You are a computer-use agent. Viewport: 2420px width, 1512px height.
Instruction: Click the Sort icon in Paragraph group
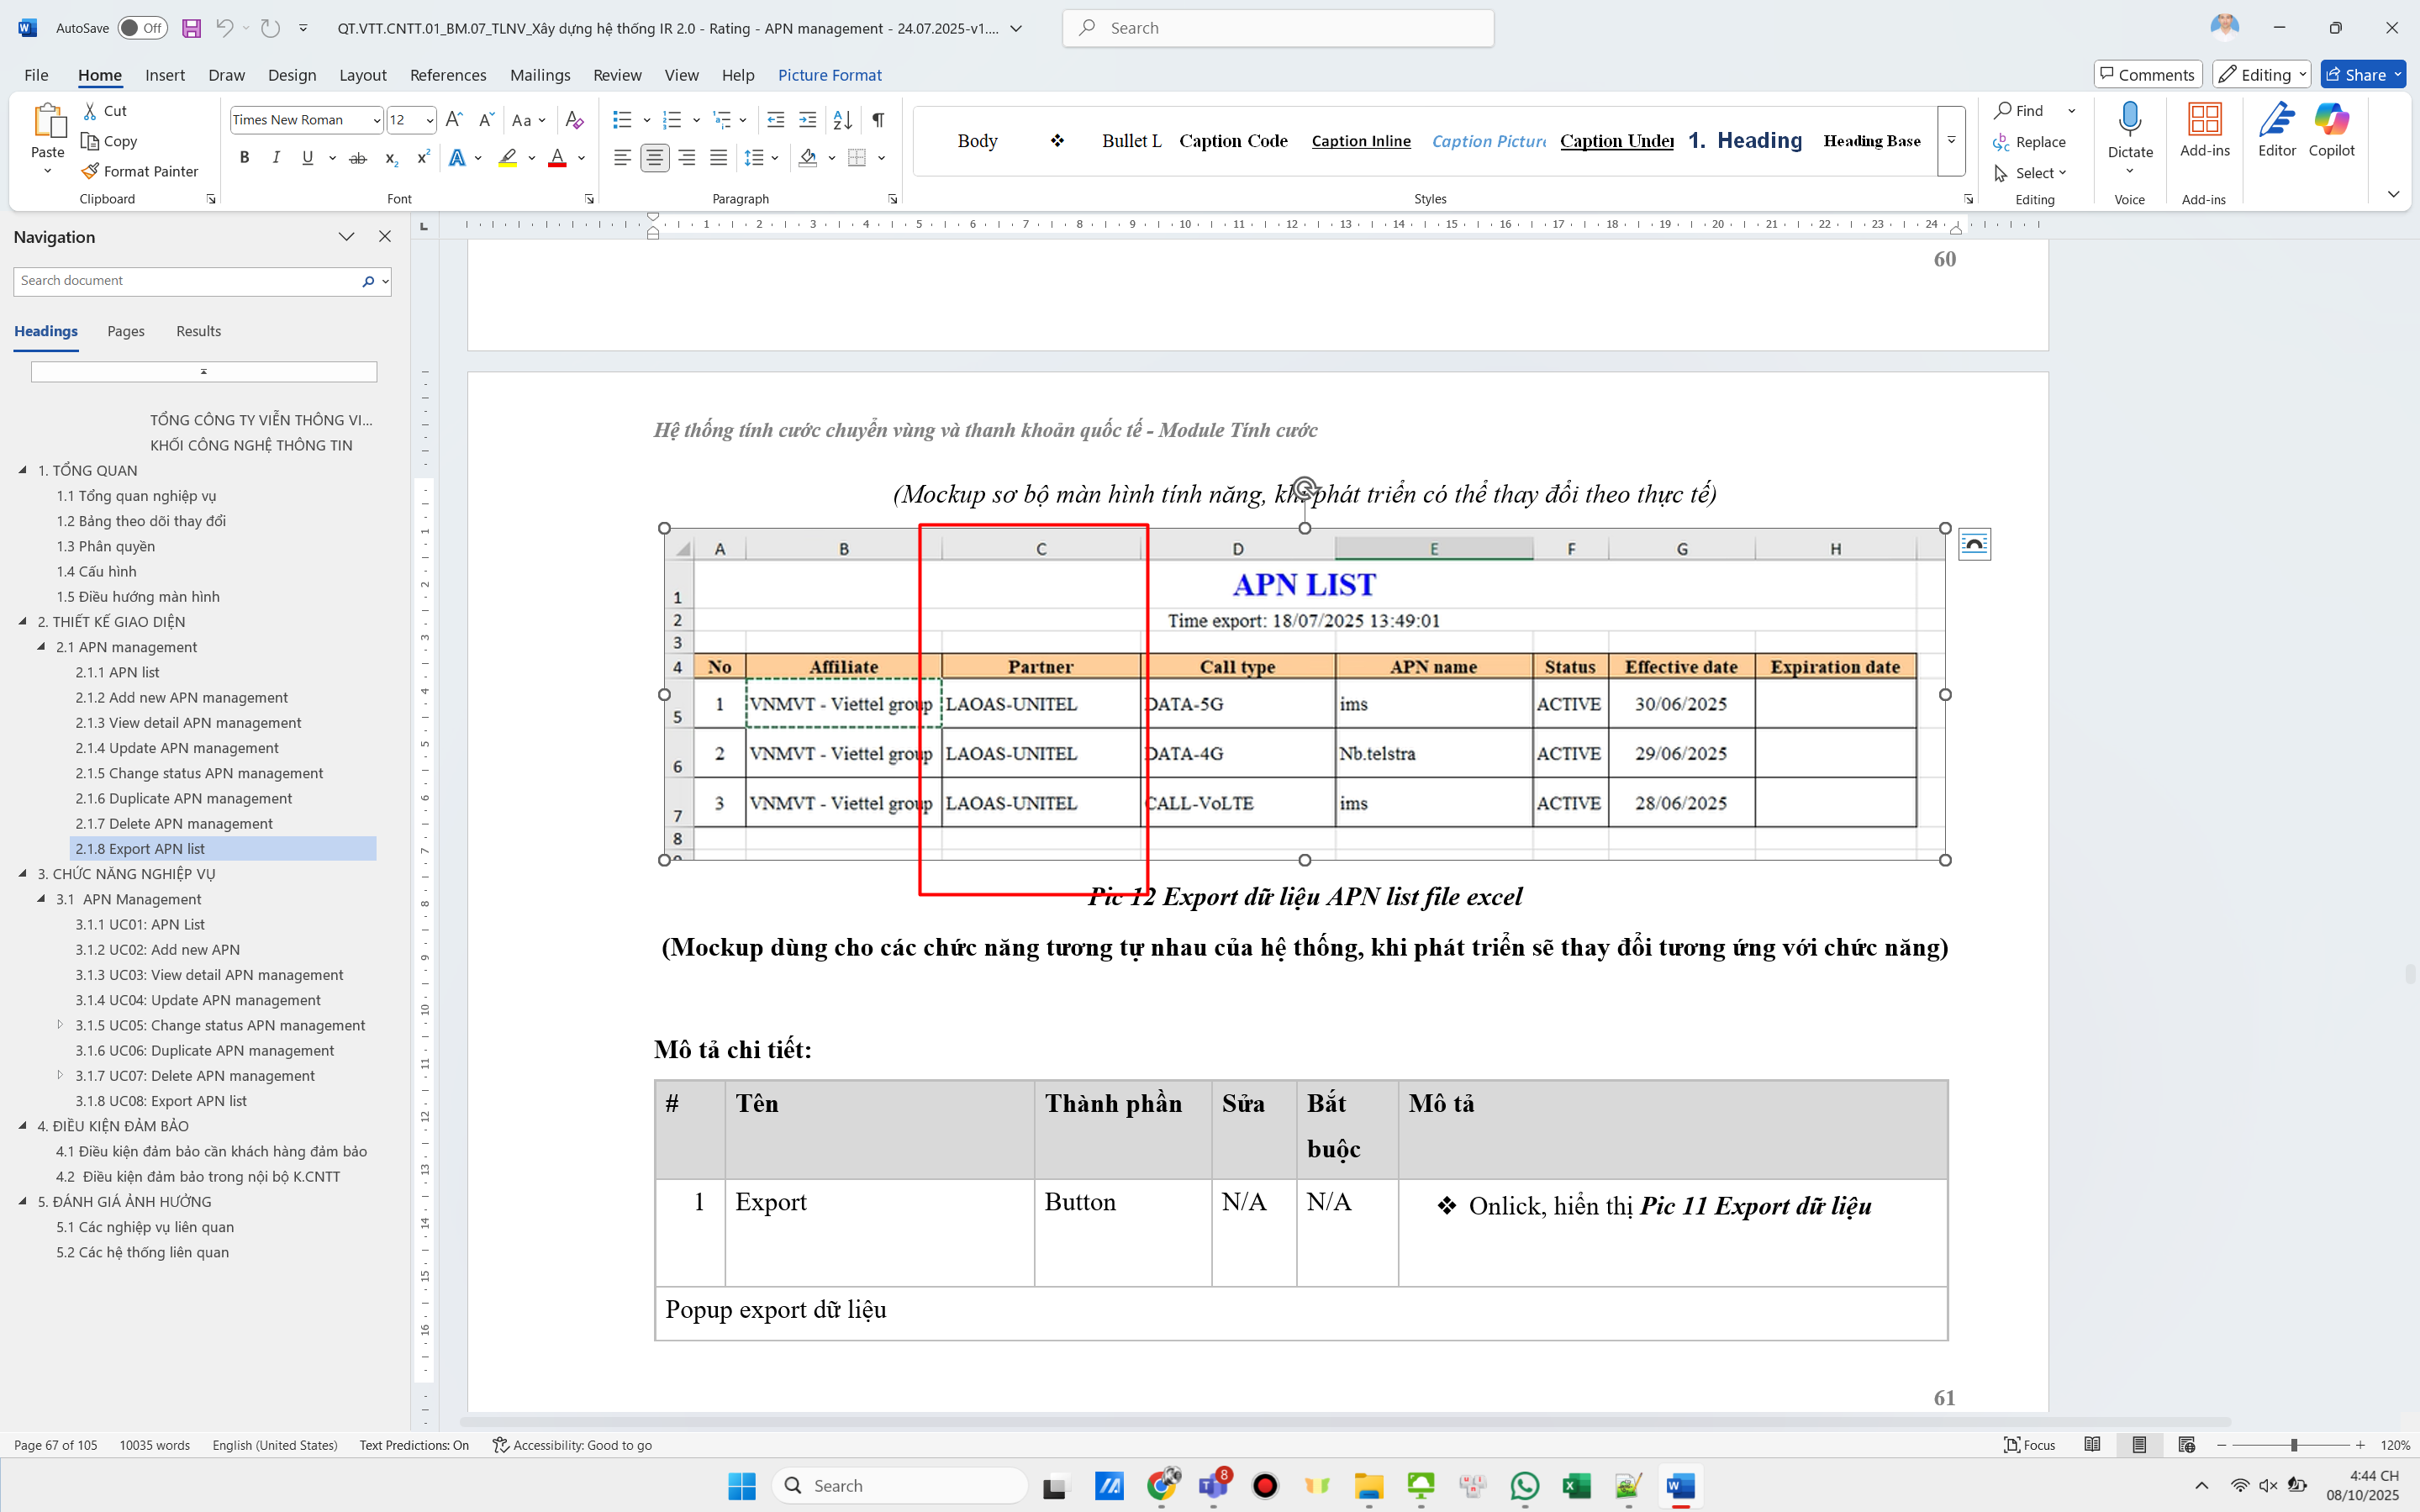point(842,120)
